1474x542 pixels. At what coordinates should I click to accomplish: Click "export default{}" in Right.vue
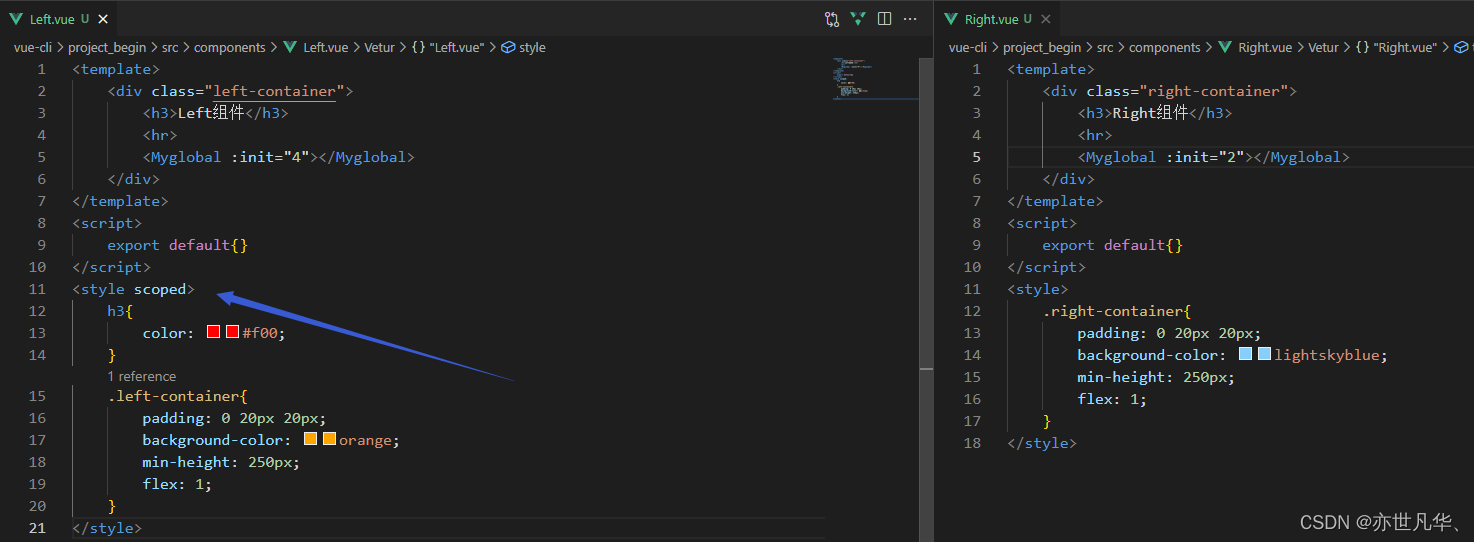pos(1112,245)
